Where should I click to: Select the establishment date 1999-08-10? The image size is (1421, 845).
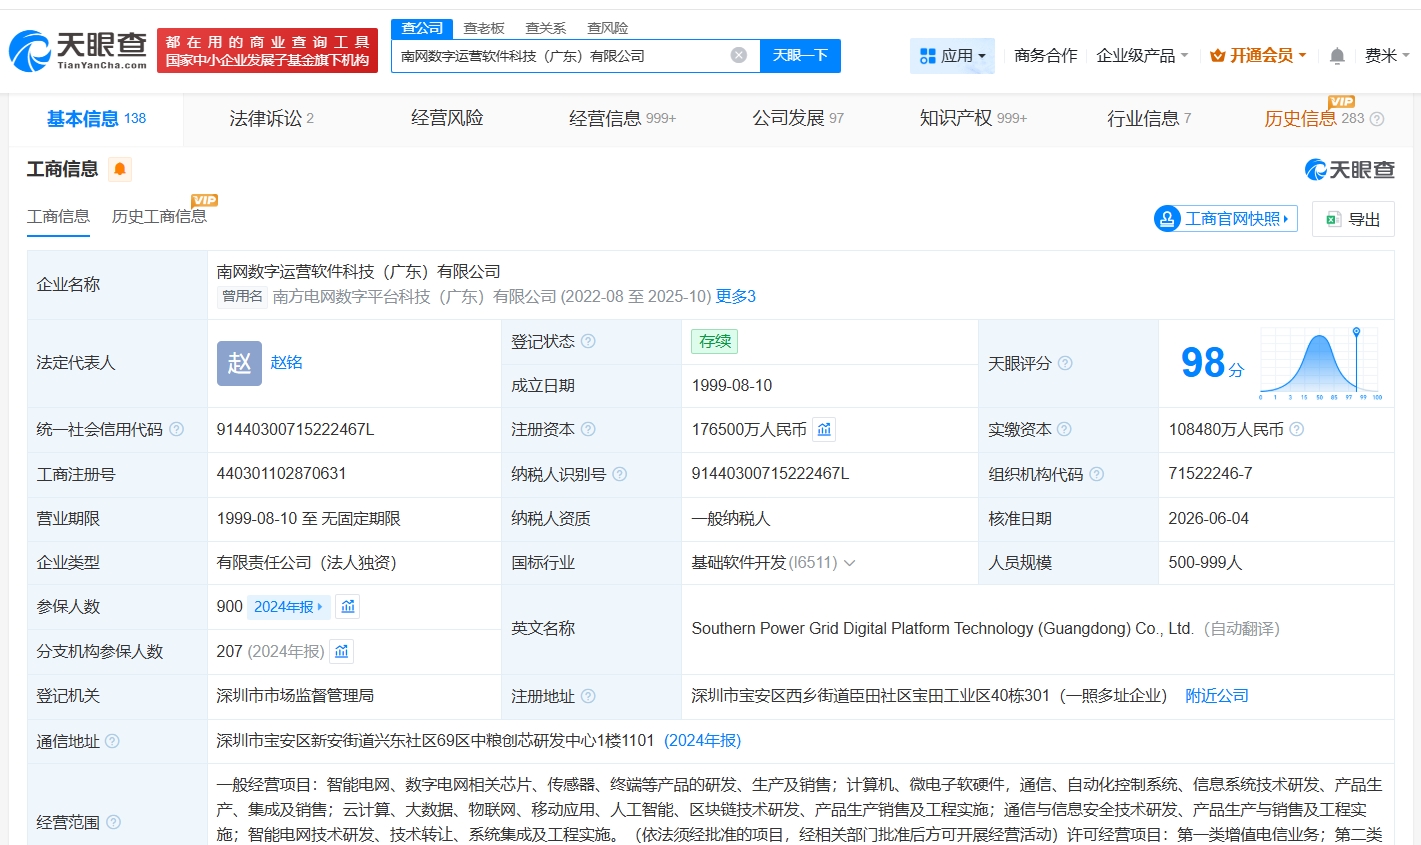pyautogui.click(x=732, y=386)
